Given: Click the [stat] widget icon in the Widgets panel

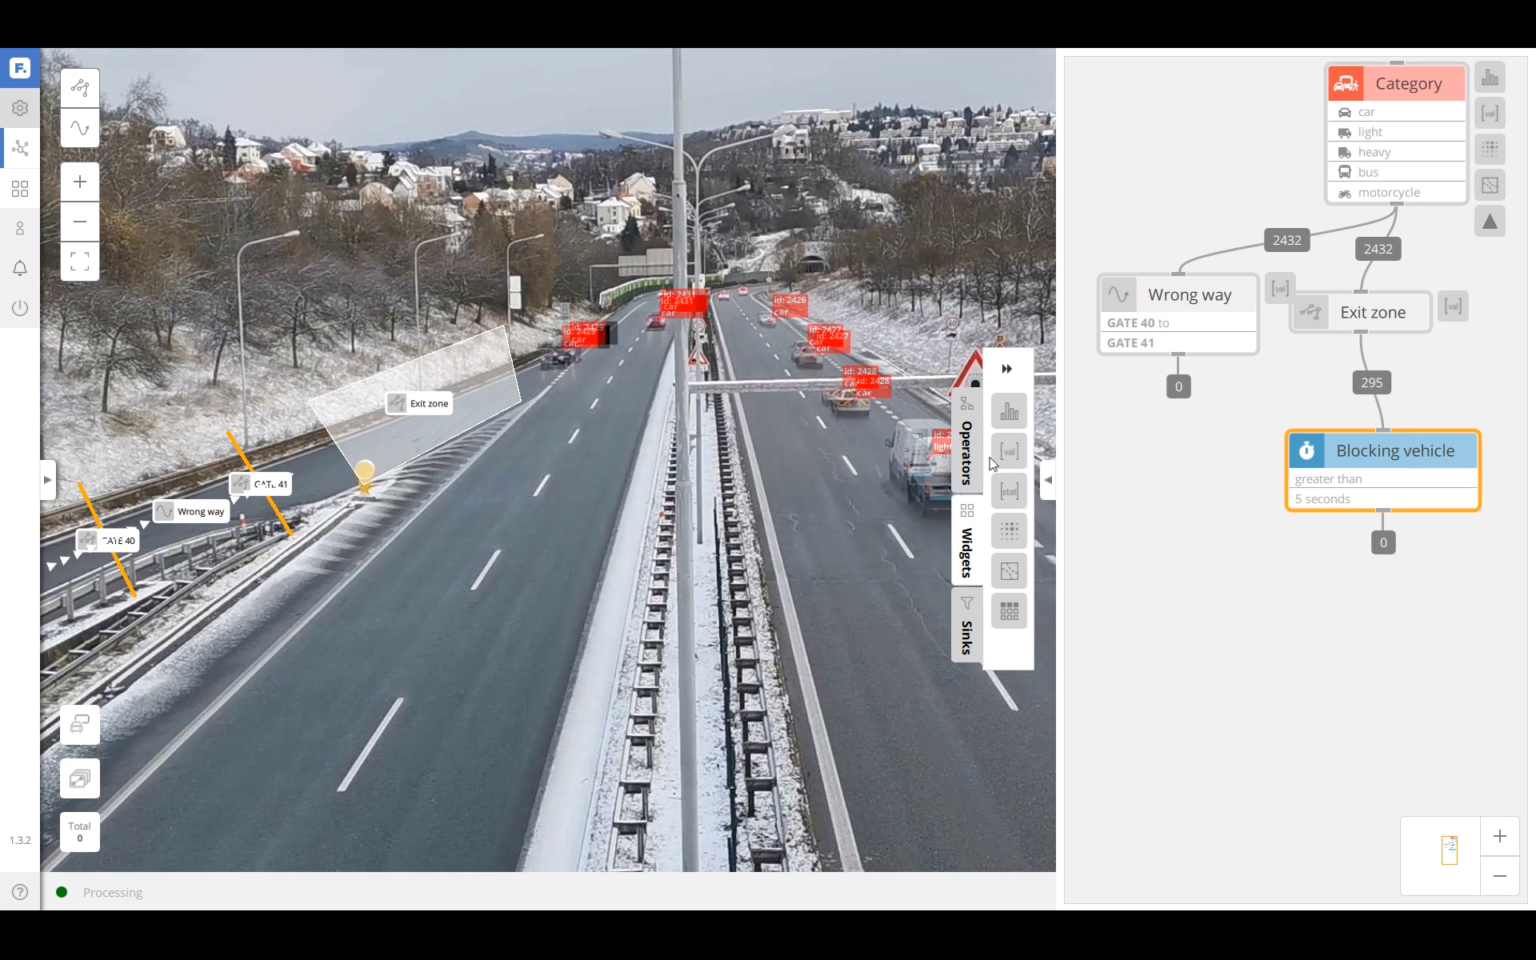Looking at the screenshot, I should (x=1008, y=490).
